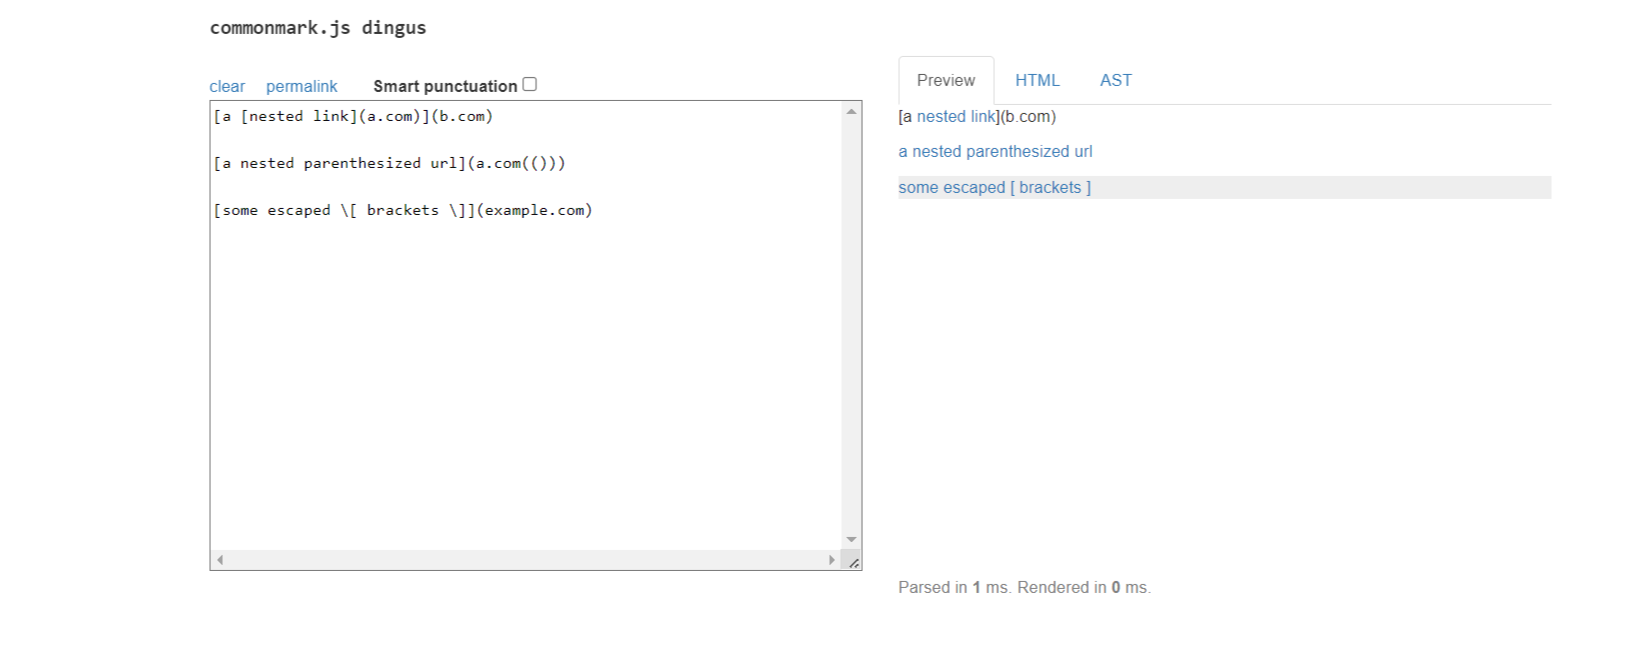Clear the editor with the clear link
This screenshot has width=1630, height=663.
click(227, 86)
